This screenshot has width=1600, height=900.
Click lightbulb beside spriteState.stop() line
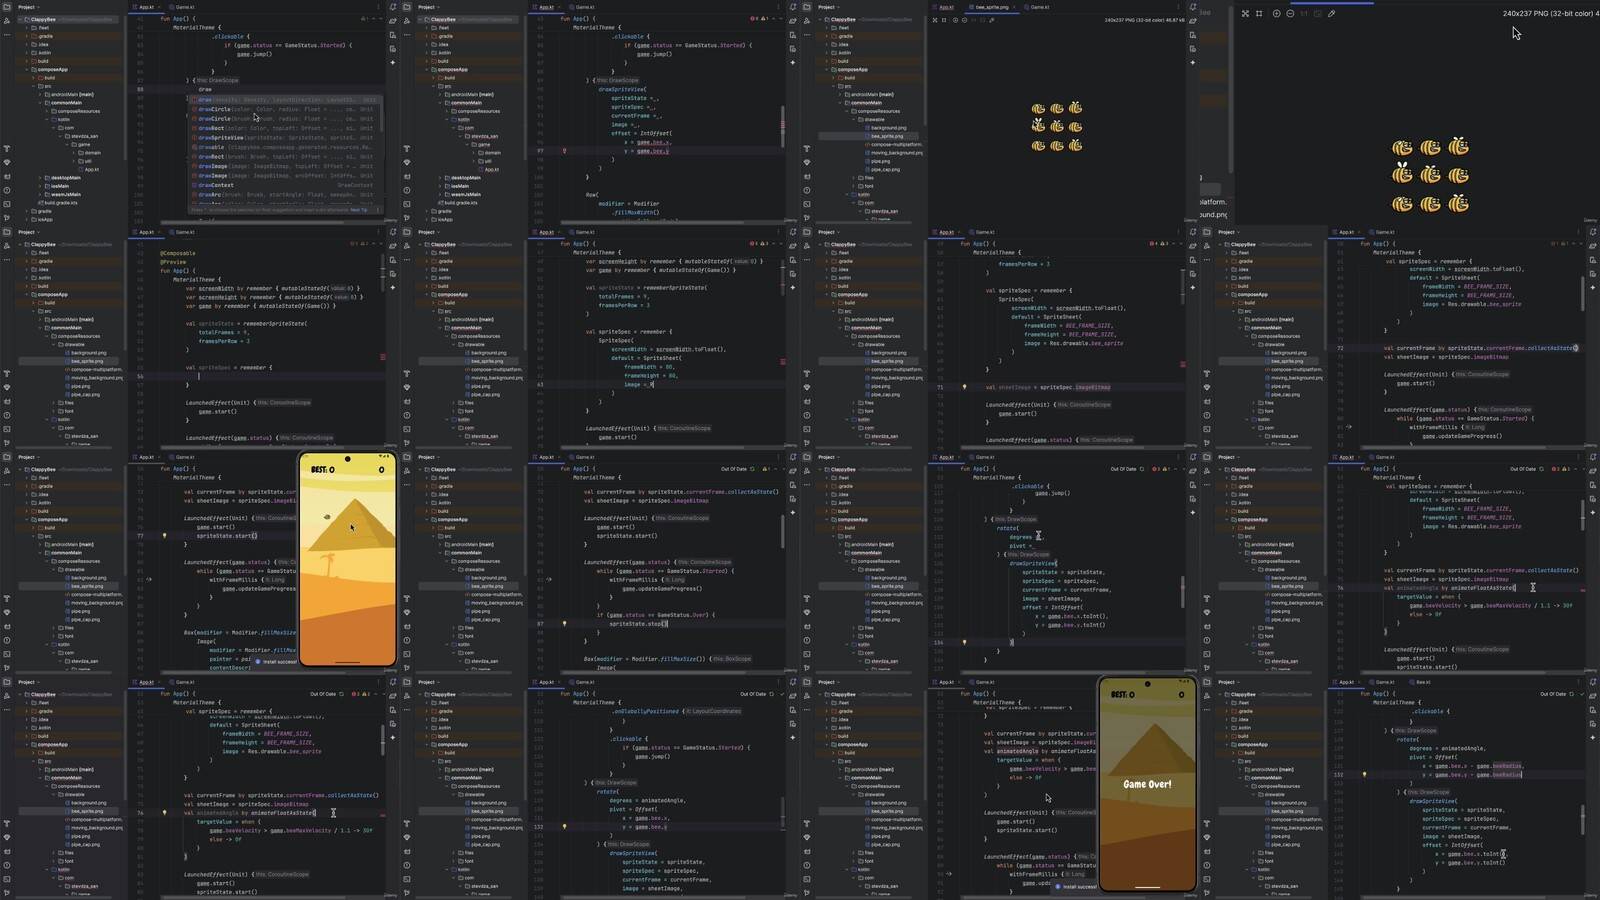pos(564,623)
